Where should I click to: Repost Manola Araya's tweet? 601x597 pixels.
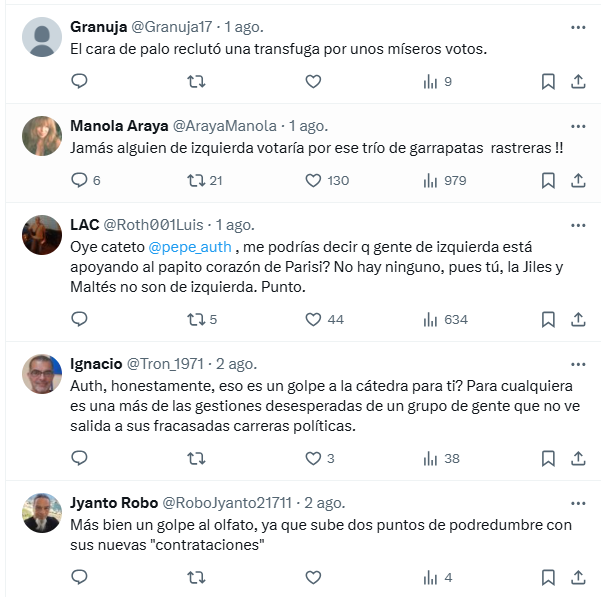[197, 180]
